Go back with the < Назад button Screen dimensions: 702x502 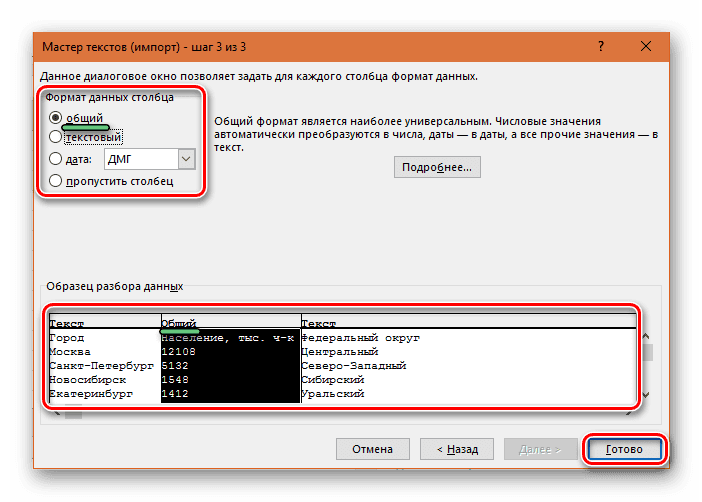tap(457, 449)
